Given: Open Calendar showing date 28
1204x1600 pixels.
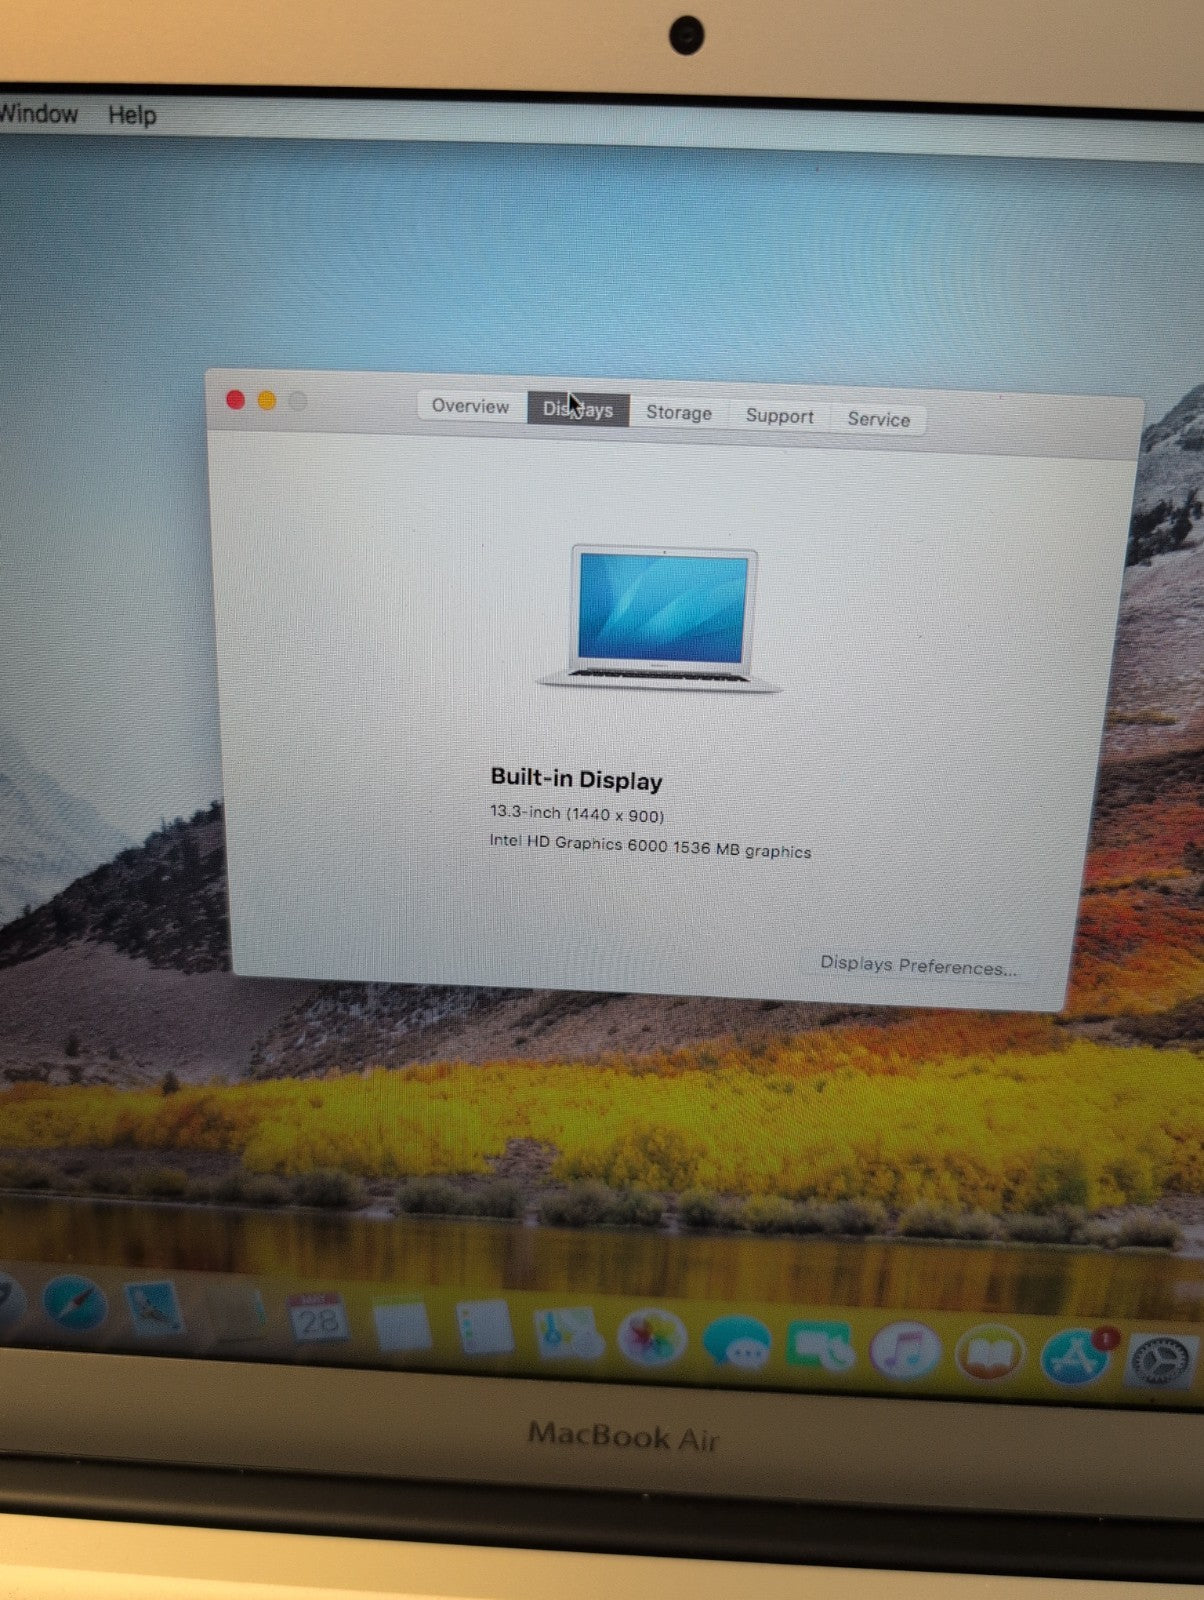Looking at the screenshot, I should tap(318, 1319).
